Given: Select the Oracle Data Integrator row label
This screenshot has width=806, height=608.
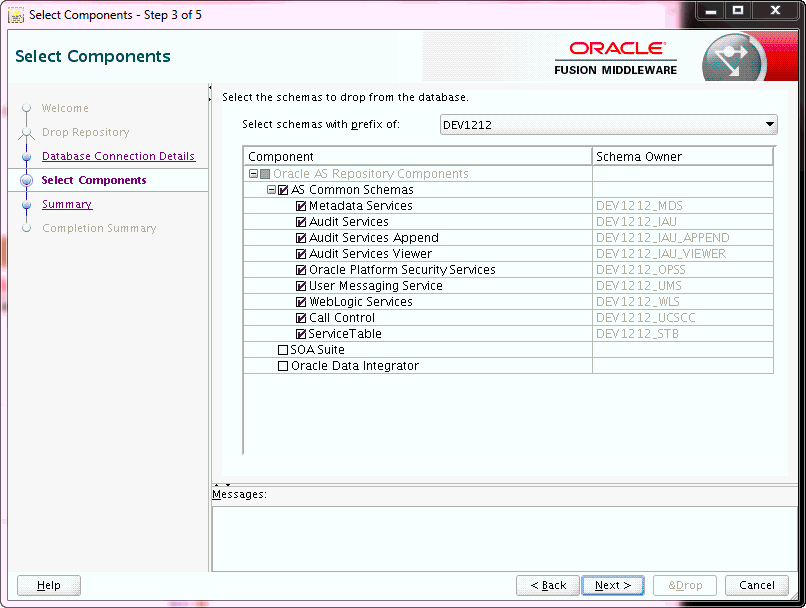Looking at the screenshot, I should tap(355, 366).
